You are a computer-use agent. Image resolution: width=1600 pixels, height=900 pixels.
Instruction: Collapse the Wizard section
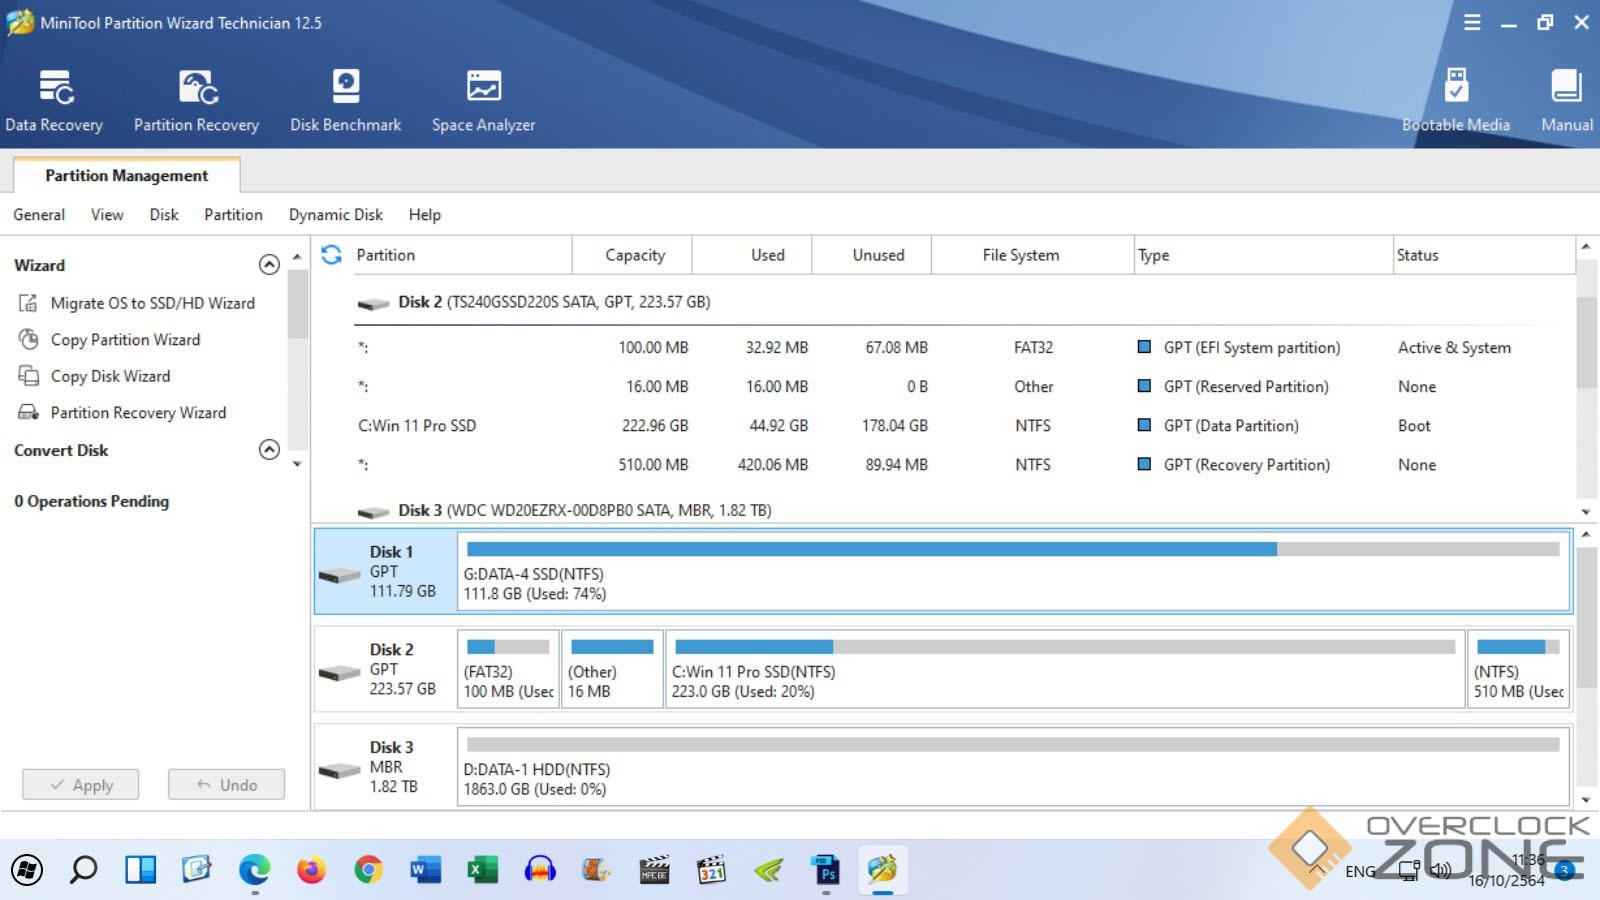click(269, 265)
